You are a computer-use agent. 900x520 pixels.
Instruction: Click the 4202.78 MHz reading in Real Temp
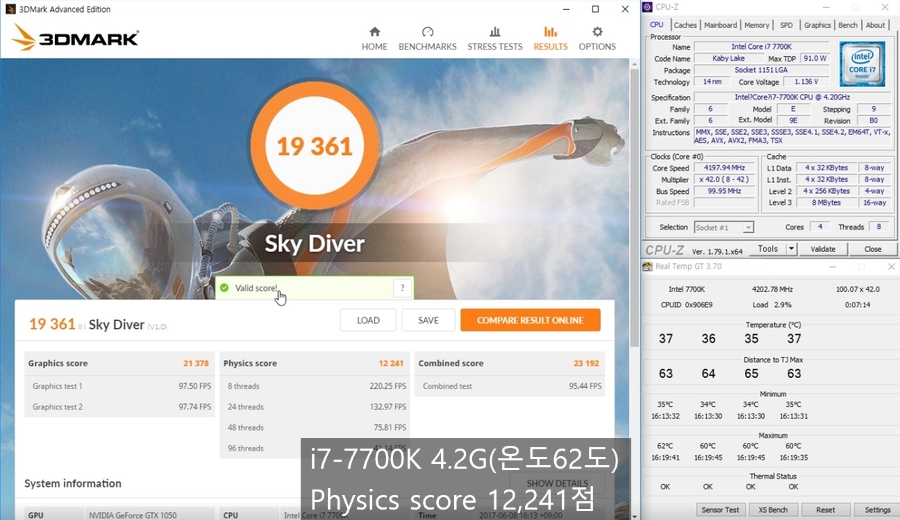[772, 289]
